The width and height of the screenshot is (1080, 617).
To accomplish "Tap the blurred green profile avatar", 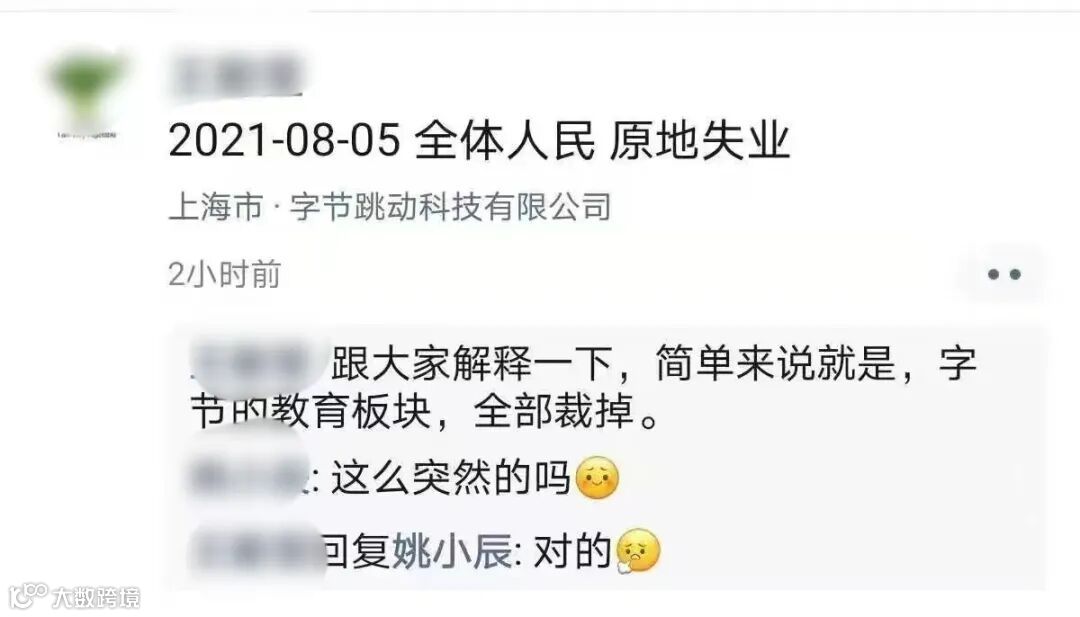I will click(x=86, y=94).
